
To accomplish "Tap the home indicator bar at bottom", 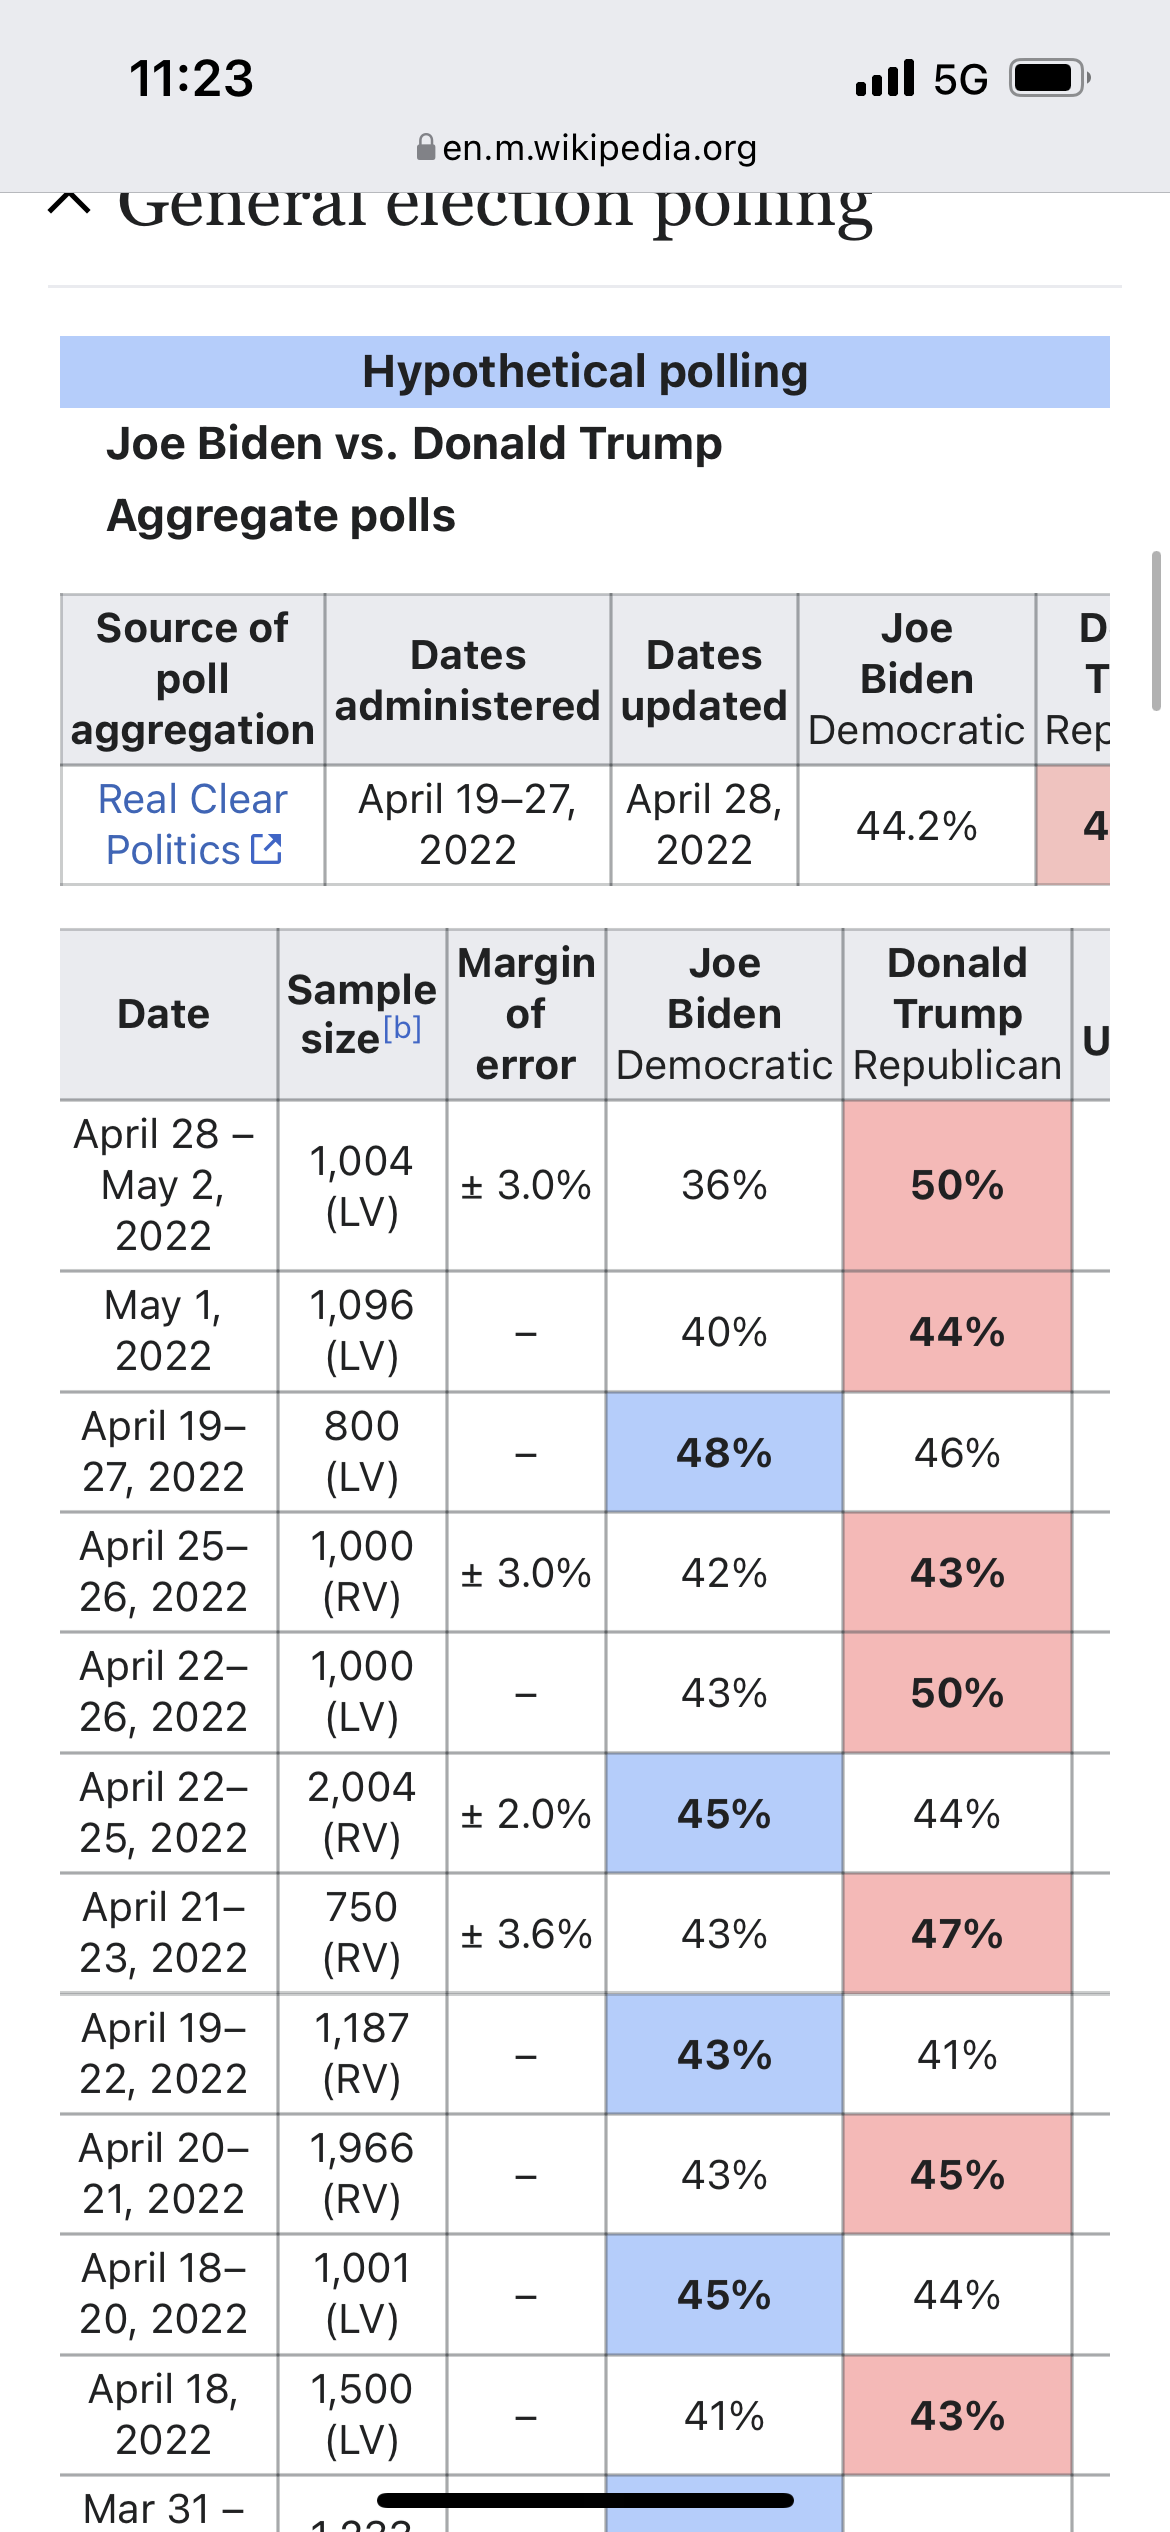I will [585, 2500].
